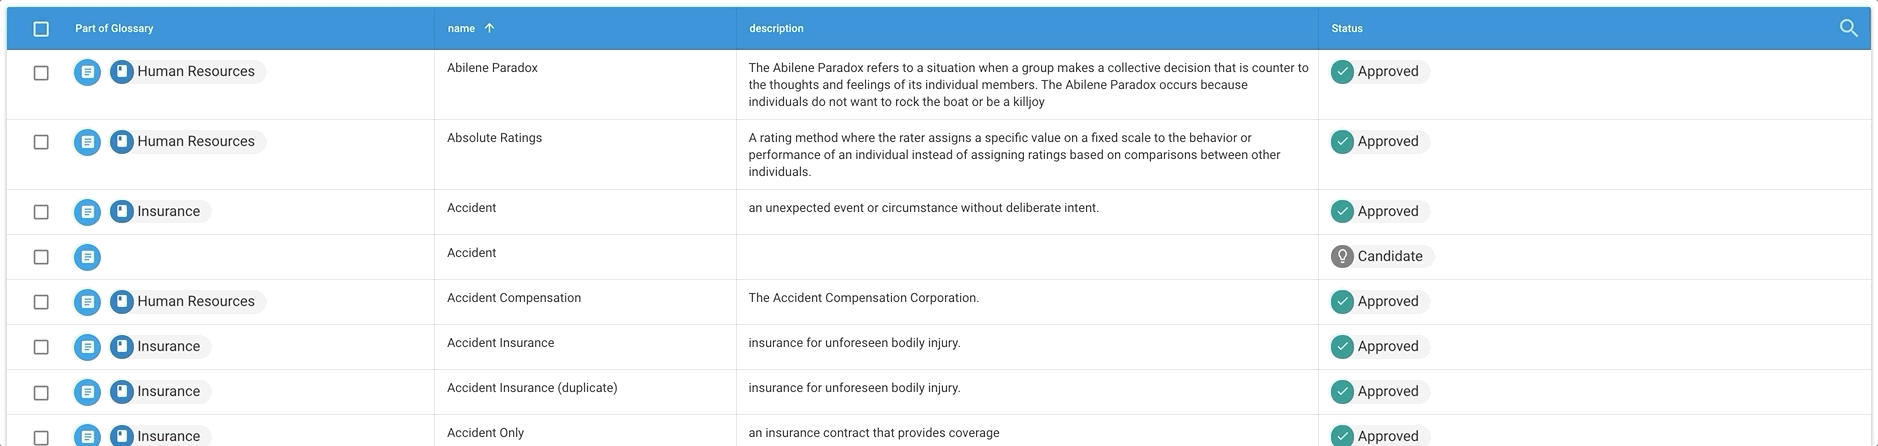Screen dimensions: 1878x446
Task: Click the glossary icon beside Insurance in Accident row
Action: click(122, 212)
